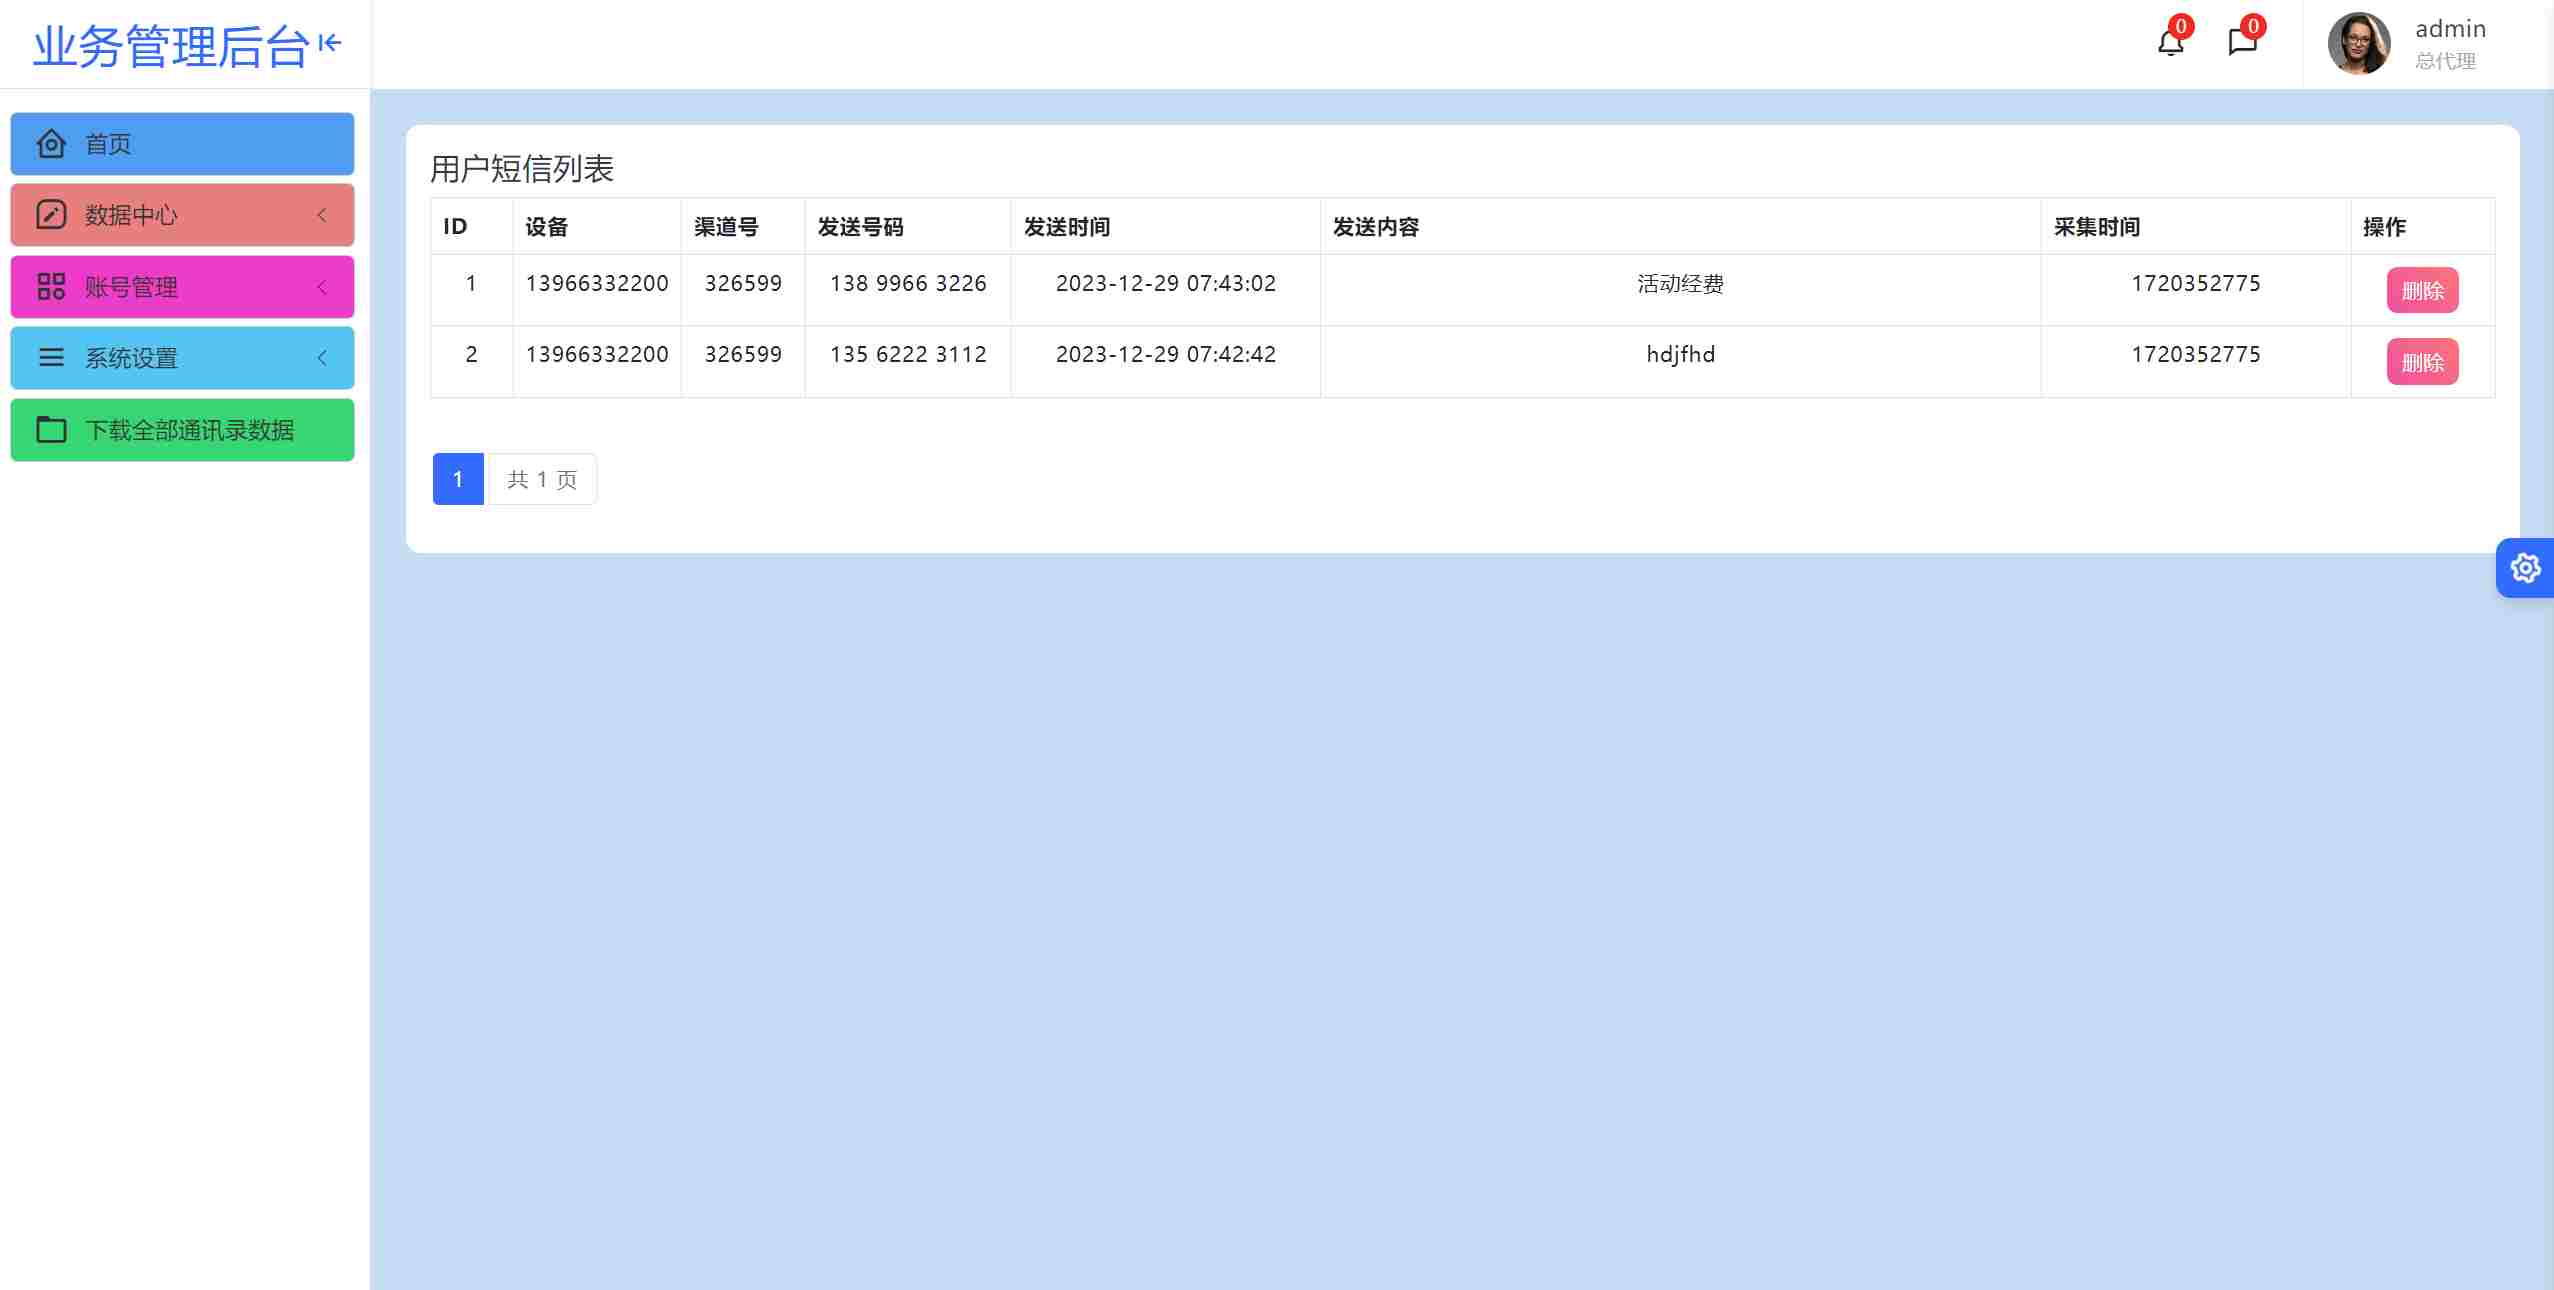
Task: Click the 账号管理 grid icon
Action: [51, 287]
